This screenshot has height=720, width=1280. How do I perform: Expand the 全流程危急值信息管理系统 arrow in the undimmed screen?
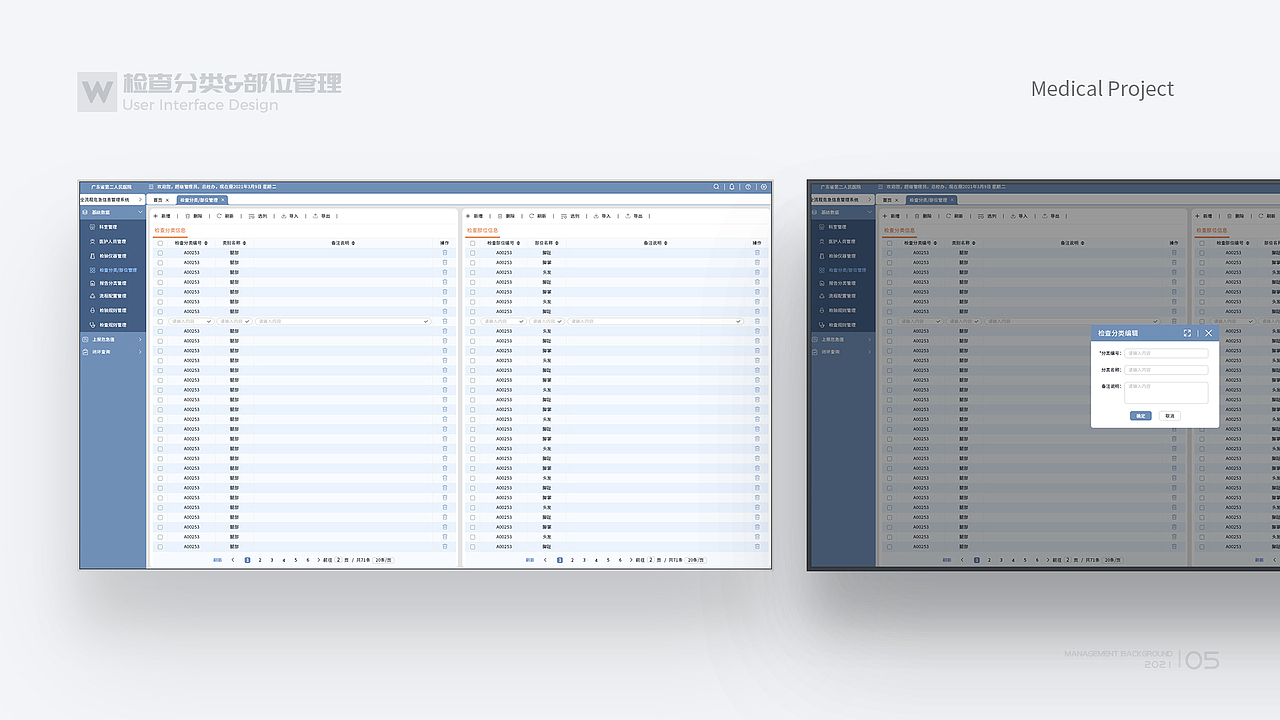[140, 200]
